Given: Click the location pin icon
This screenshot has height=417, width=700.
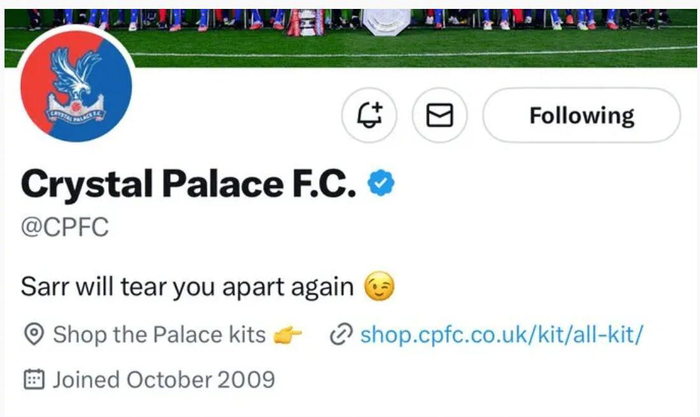Looking at the screenshot, I should coord(33,335).
